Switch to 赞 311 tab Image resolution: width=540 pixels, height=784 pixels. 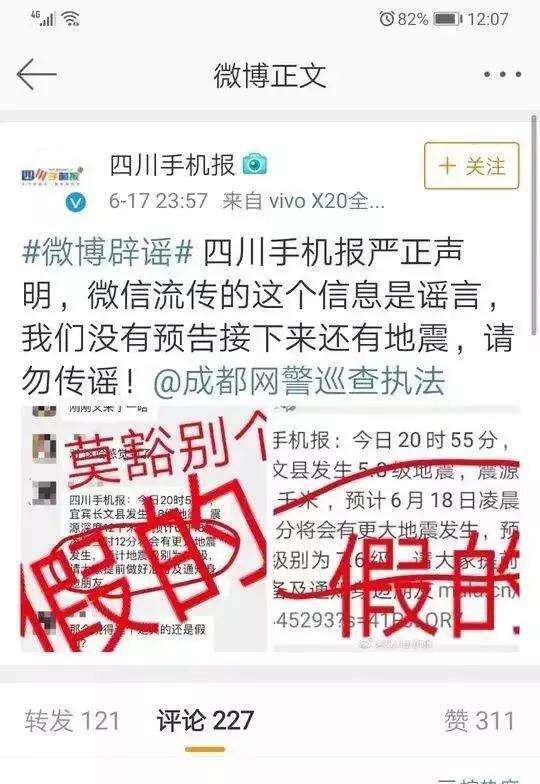coord(479,720)
